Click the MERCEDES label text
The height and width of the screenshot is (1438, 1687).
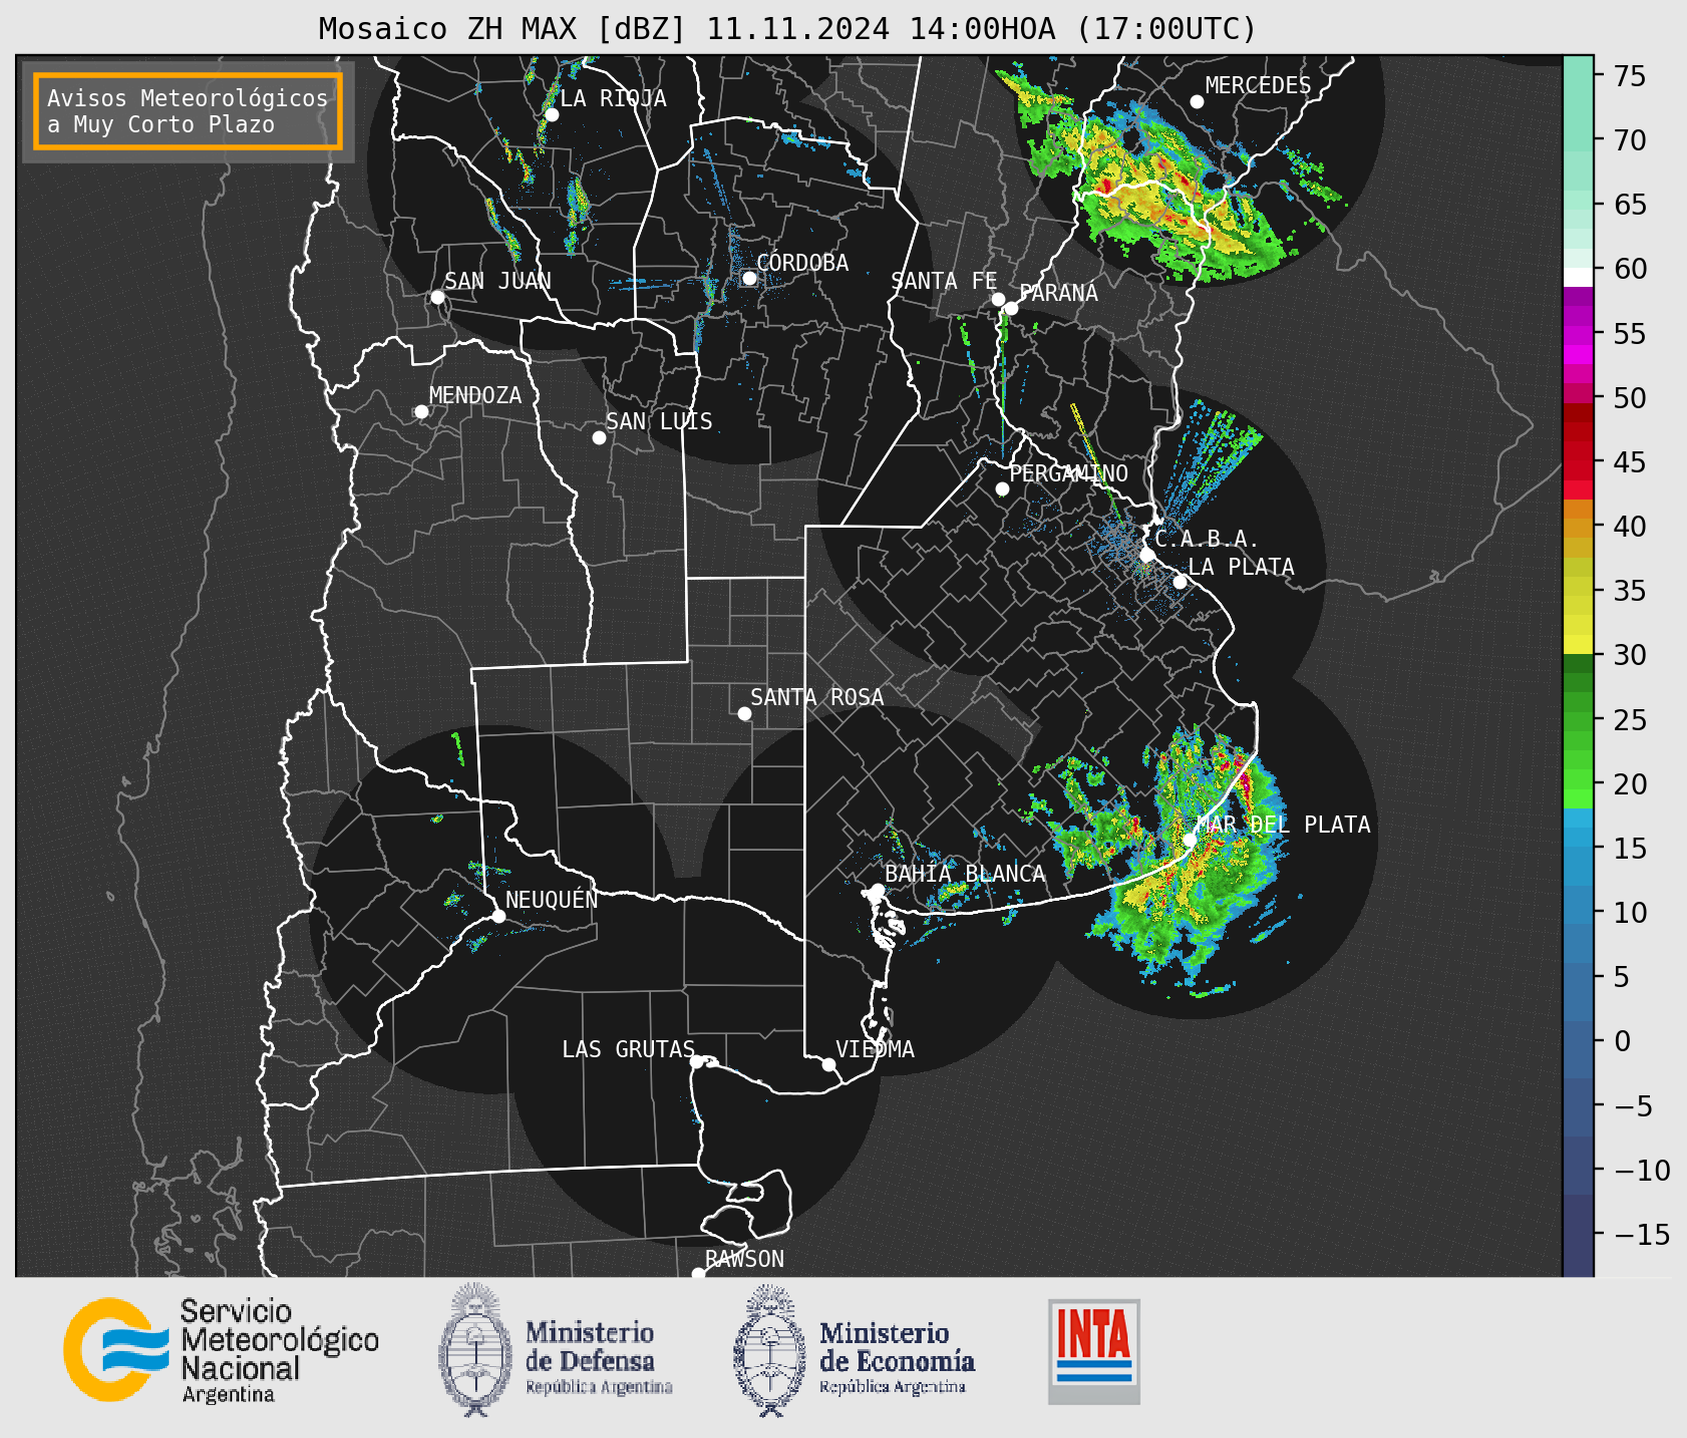tap(1258, 86)
